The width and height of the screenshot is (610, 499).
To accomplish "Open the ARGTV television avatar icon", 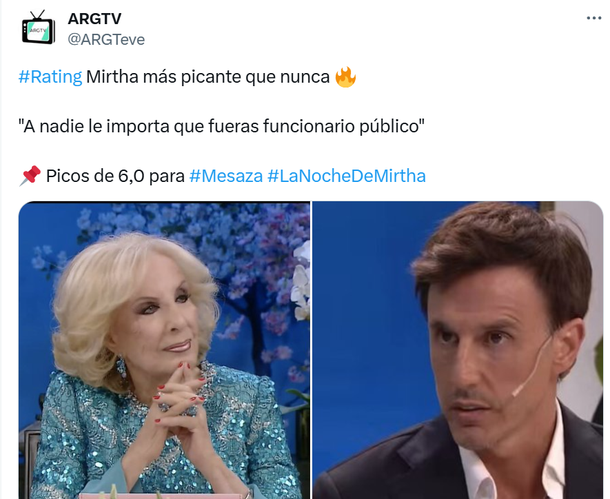I will click(38, 27).
